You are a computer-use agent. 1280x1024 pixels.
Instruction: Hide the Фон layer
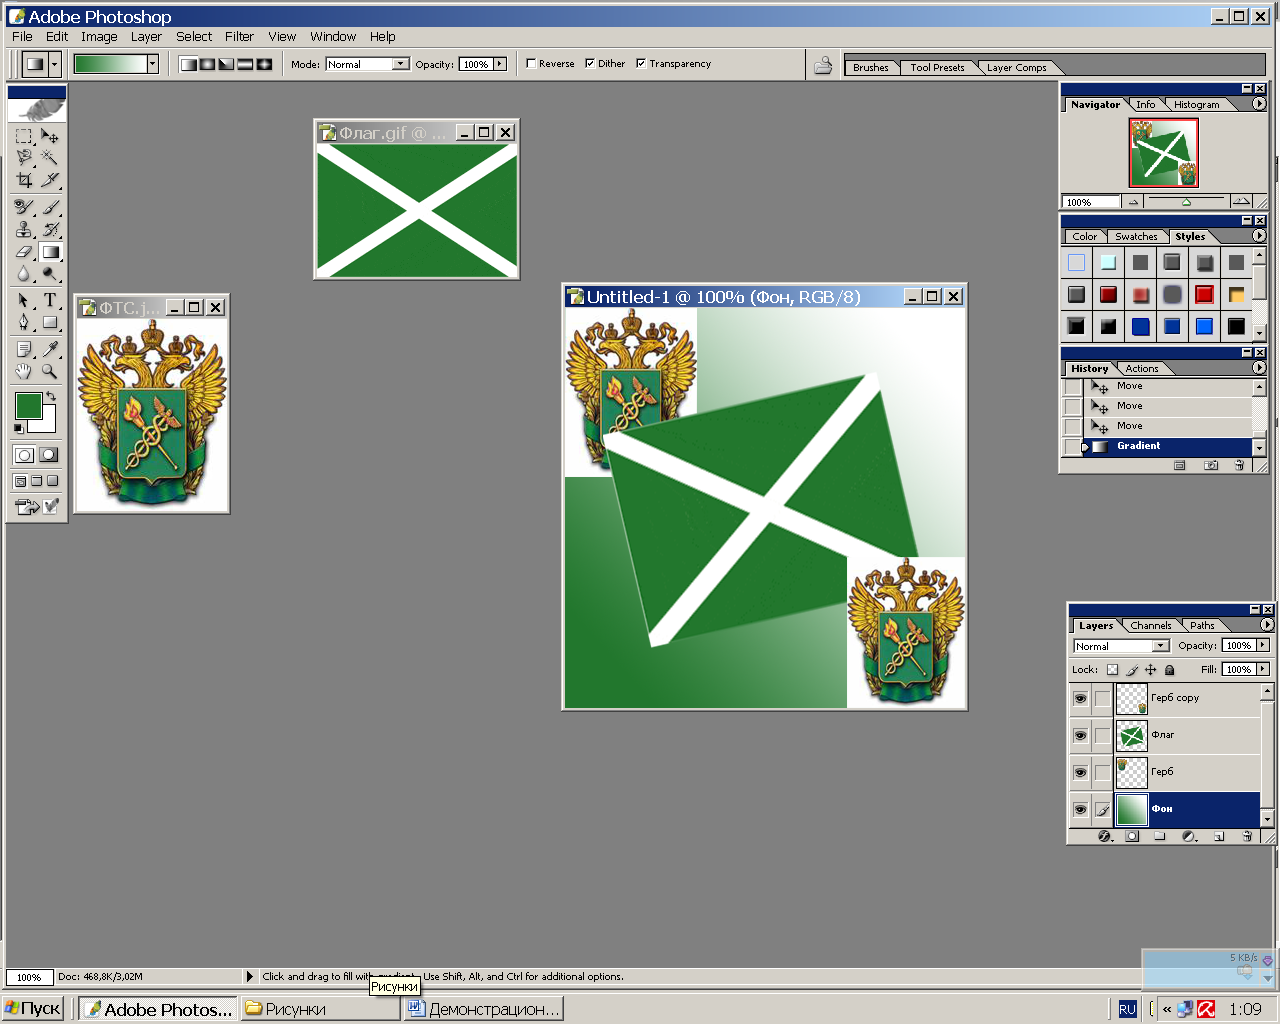click(x=1080, y=809)
